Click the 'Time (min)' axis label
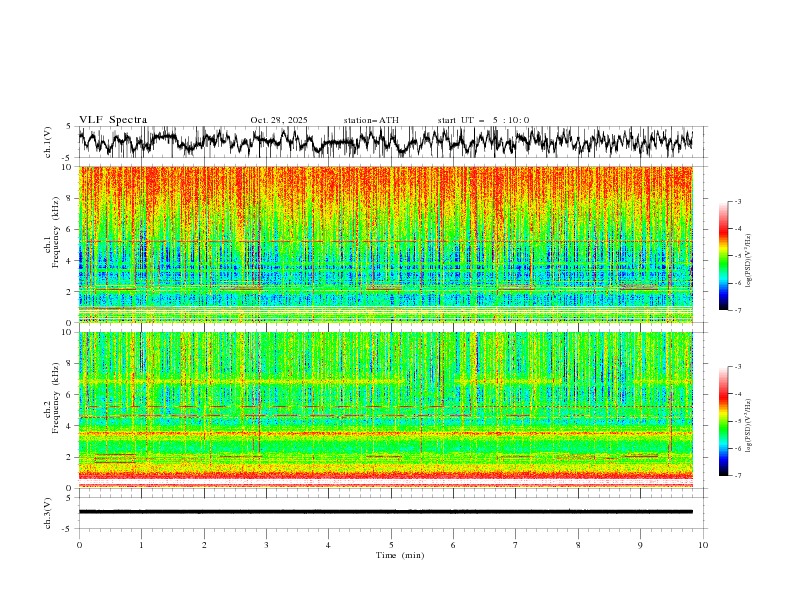792x612 pixels. point(400,555)
